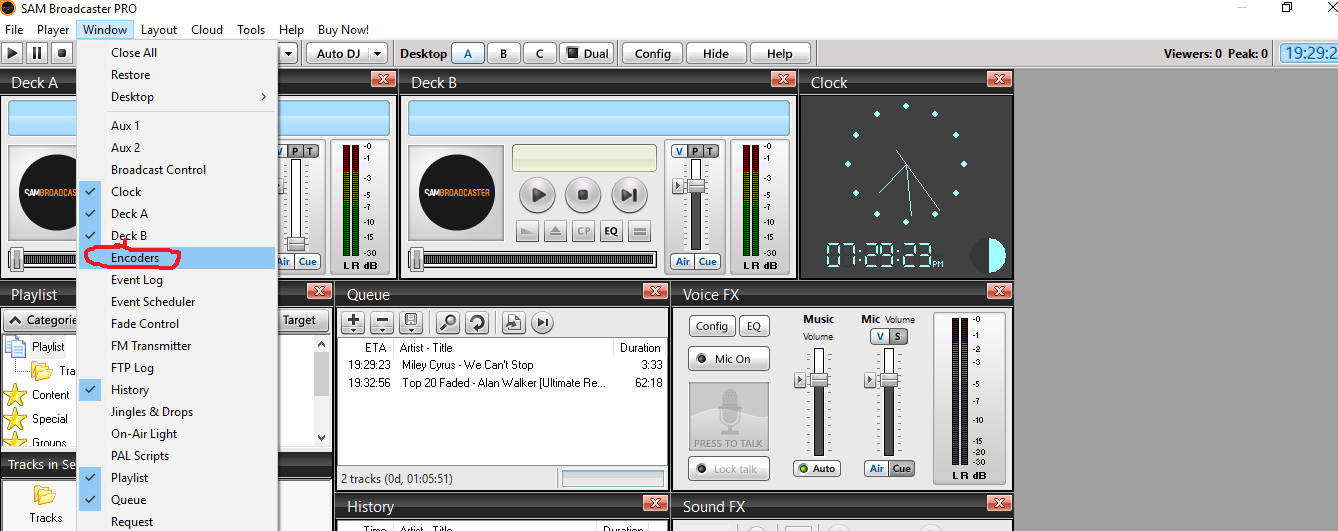This screenshot has width=1338, height=531.
Task: Add a track using the Queue plus icon
Action: pyautogui.click(x=353, y=322)
